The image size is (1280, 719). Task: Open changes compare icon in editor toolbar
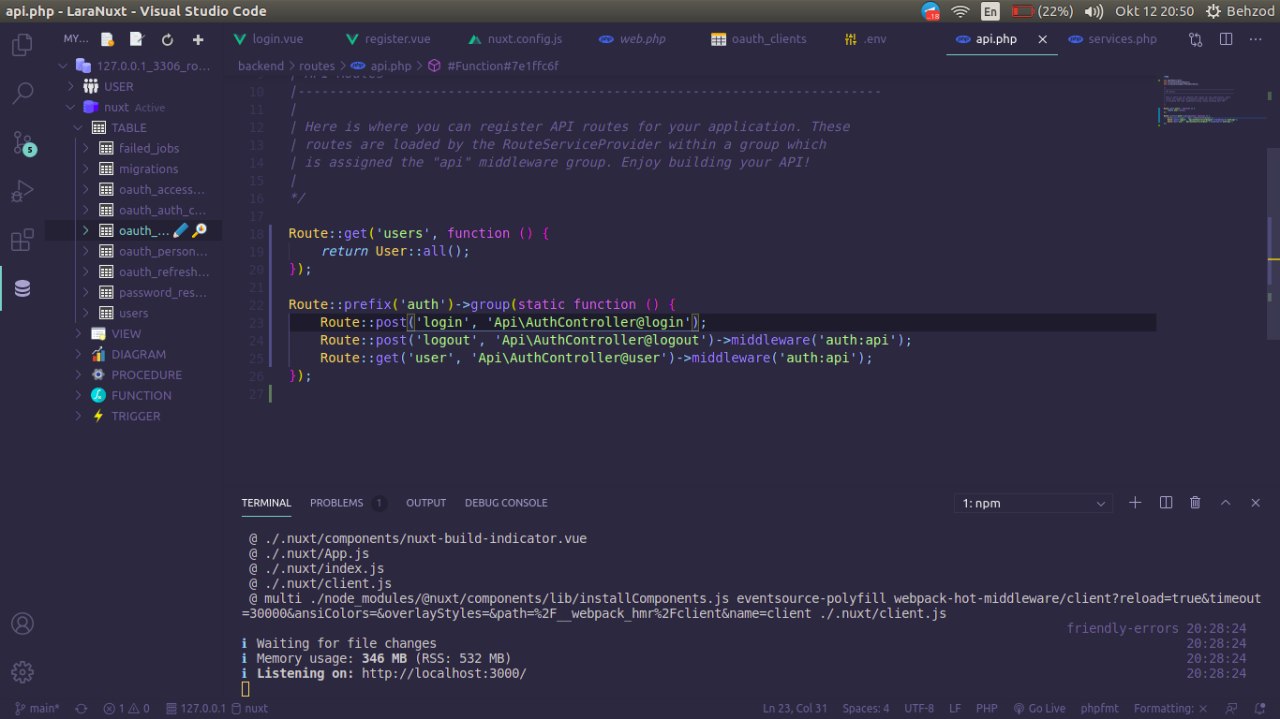click(1196, 39)
